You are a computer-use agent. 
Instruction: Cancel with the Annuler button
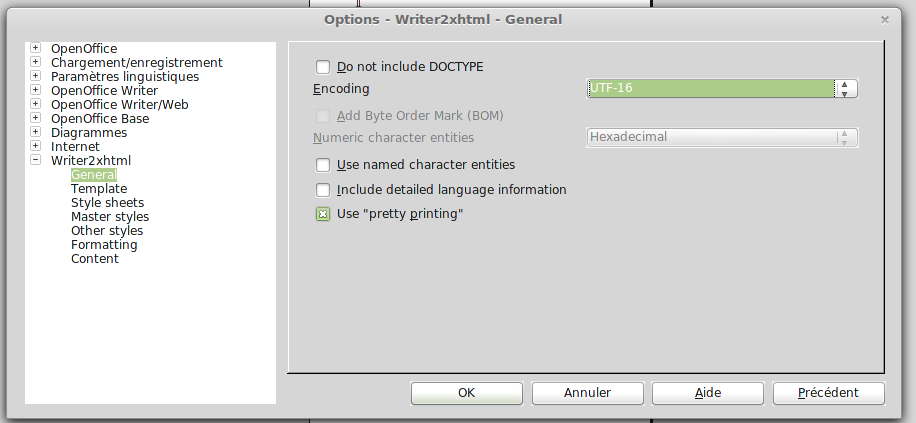[x=588, y=393]
